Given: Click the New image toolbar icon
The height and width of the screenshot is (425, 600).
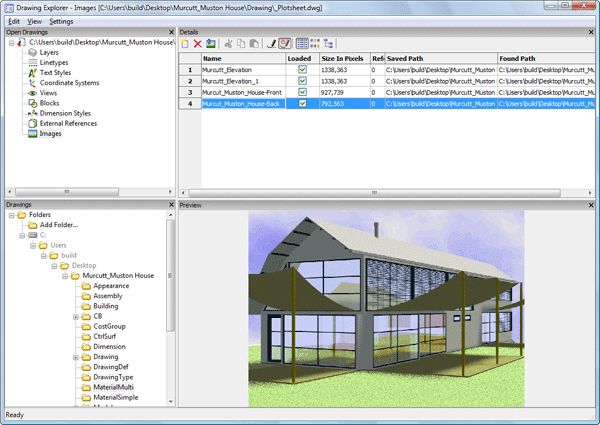Looking at the screenshot, I should (185, 44).
